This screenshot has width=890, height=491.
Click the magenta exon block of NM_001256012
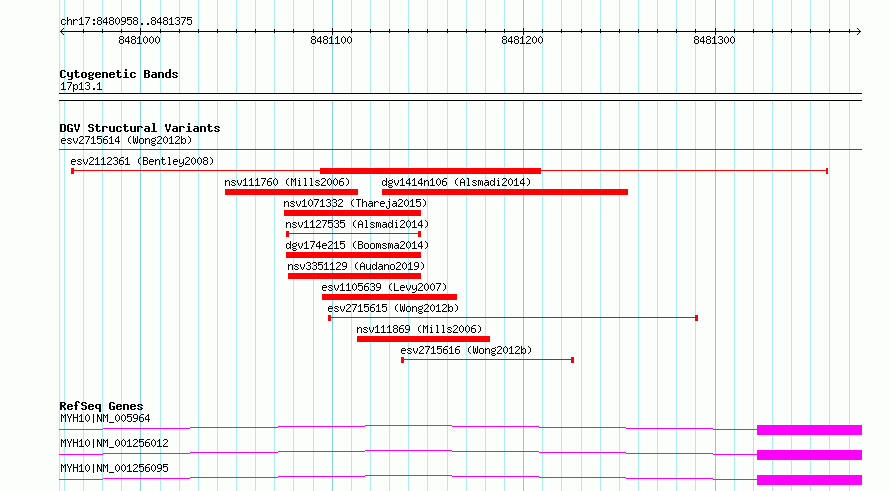[809, 455]
